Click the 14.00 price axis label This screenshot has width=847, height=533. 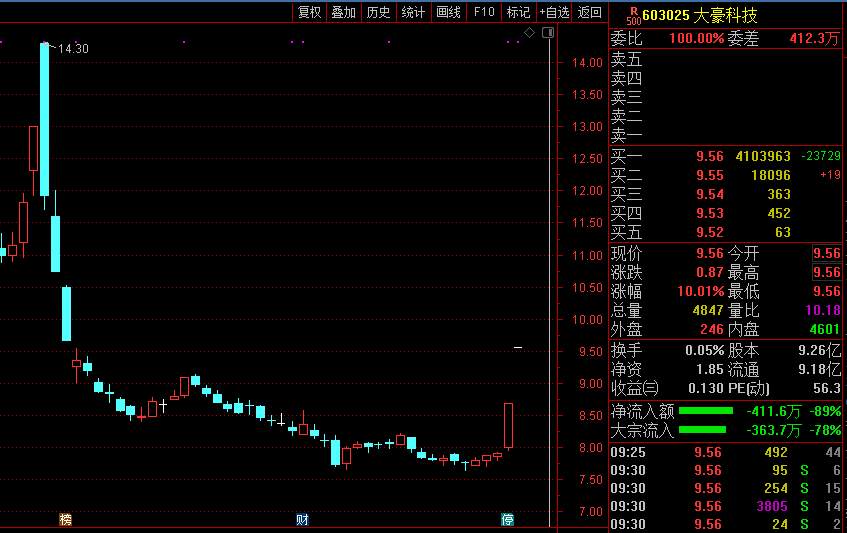coord(587,63)
